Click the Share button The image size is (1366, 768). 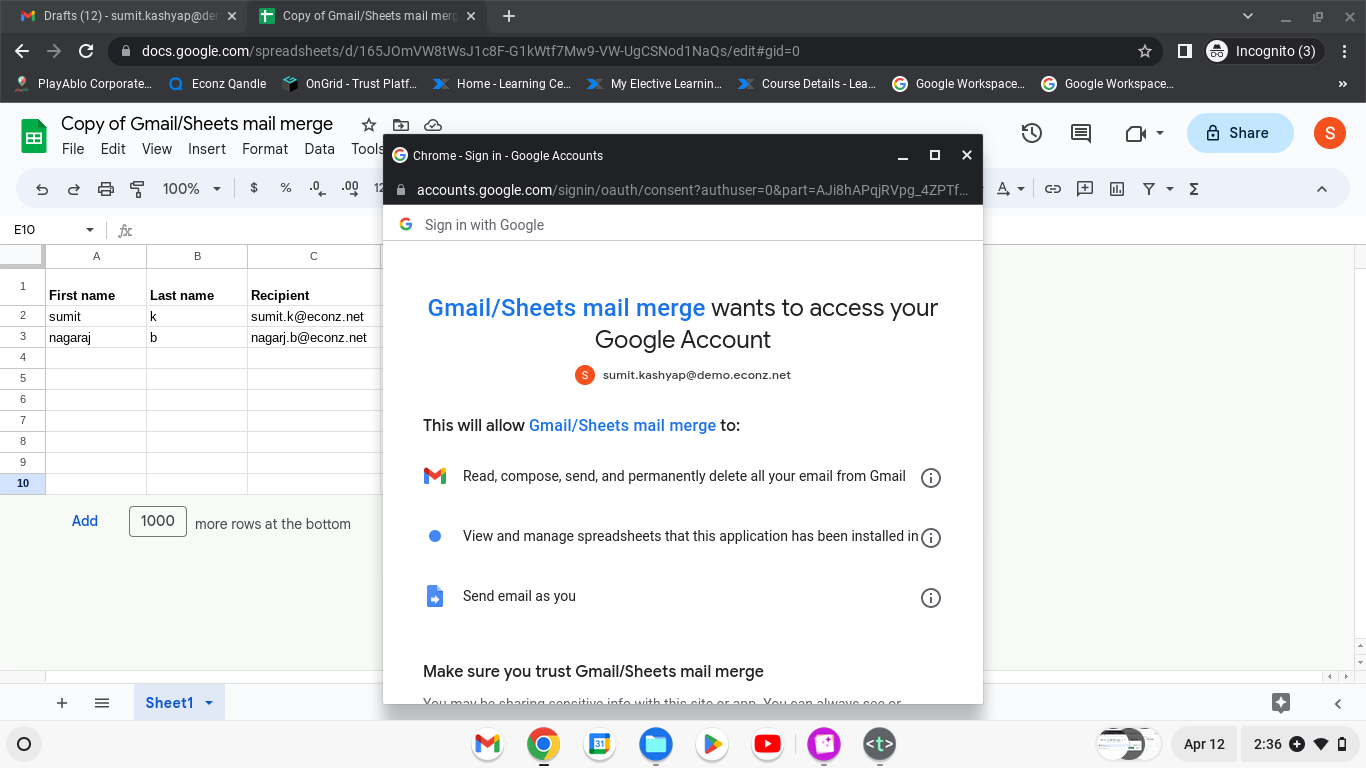coord(1240,133)
